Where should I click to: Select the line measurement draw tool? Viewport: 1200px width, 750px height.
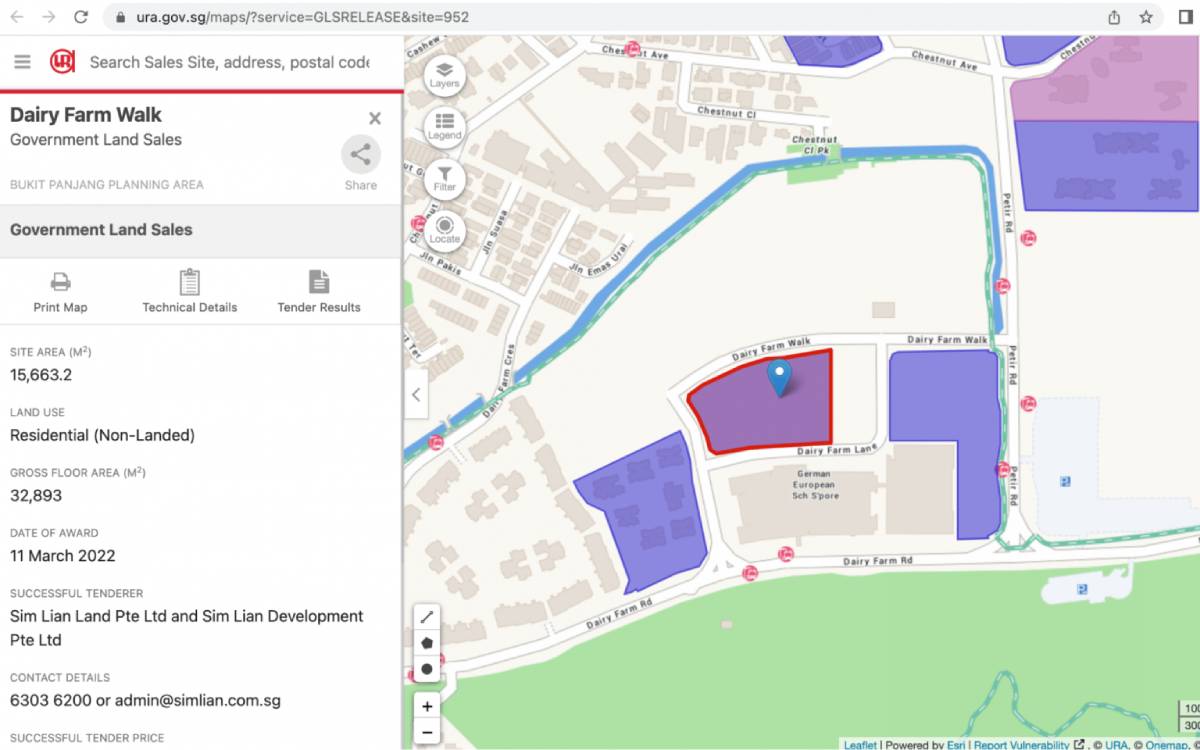point(427,618)
